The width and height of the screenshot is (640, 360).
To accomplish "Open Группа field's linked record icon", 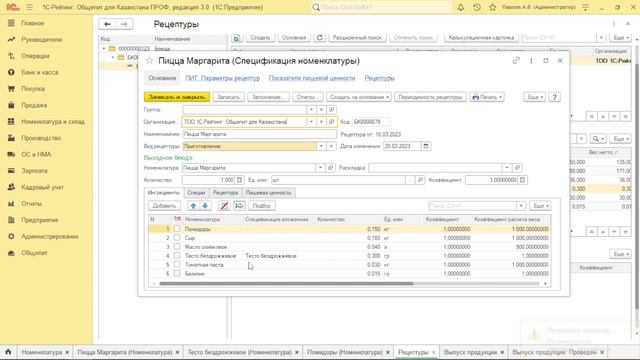I will click(x=331, y=109).
